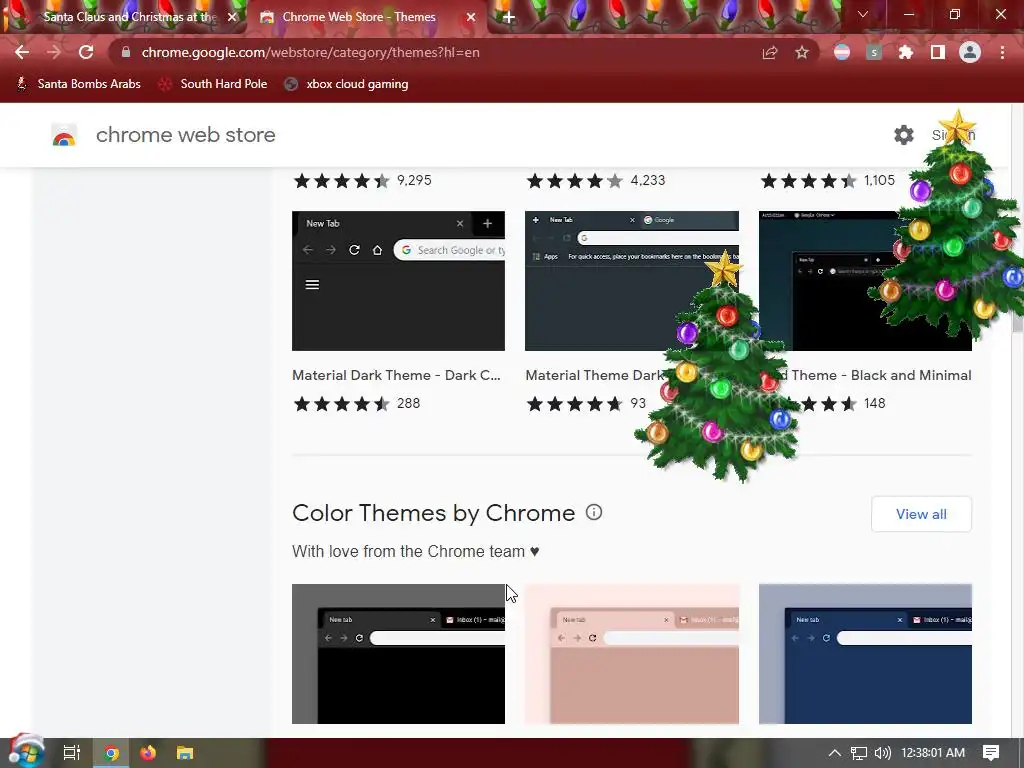The image size is (1024, 768).
Task: Click the address bar URL
Action: tap(310, 52)
